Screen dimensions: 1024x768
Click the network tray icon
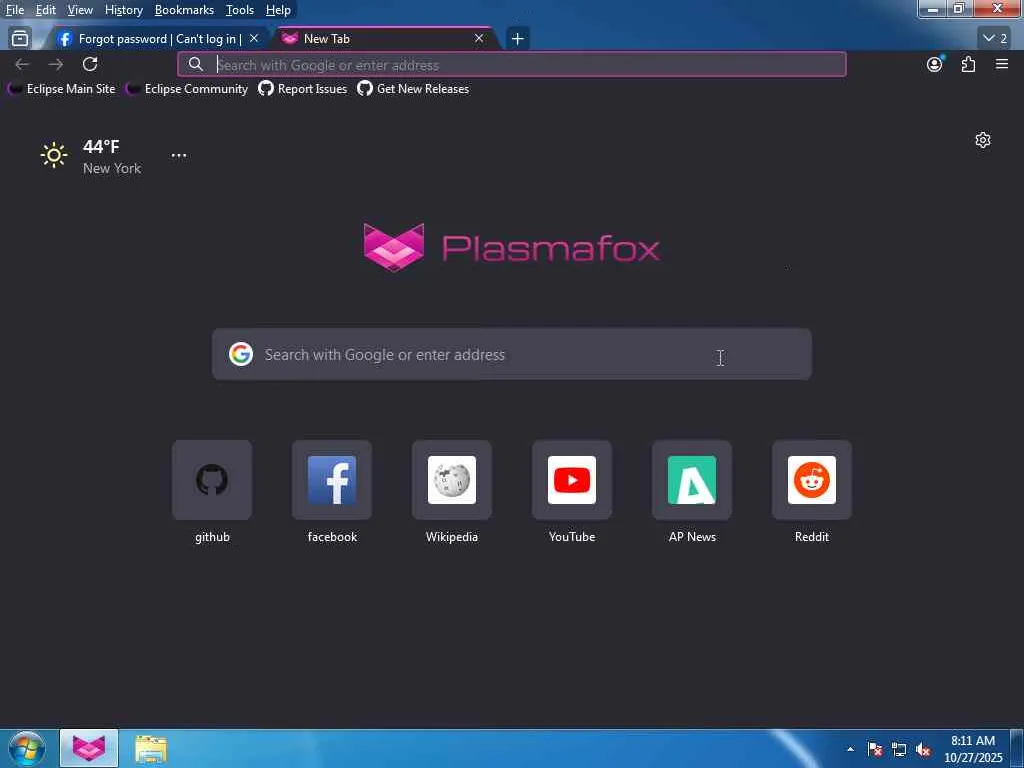click(899, 749)
